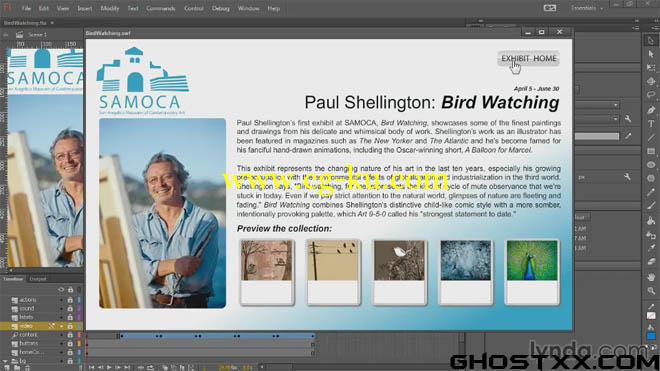
Task: Select the Text tool
Action: coord(651,124)
